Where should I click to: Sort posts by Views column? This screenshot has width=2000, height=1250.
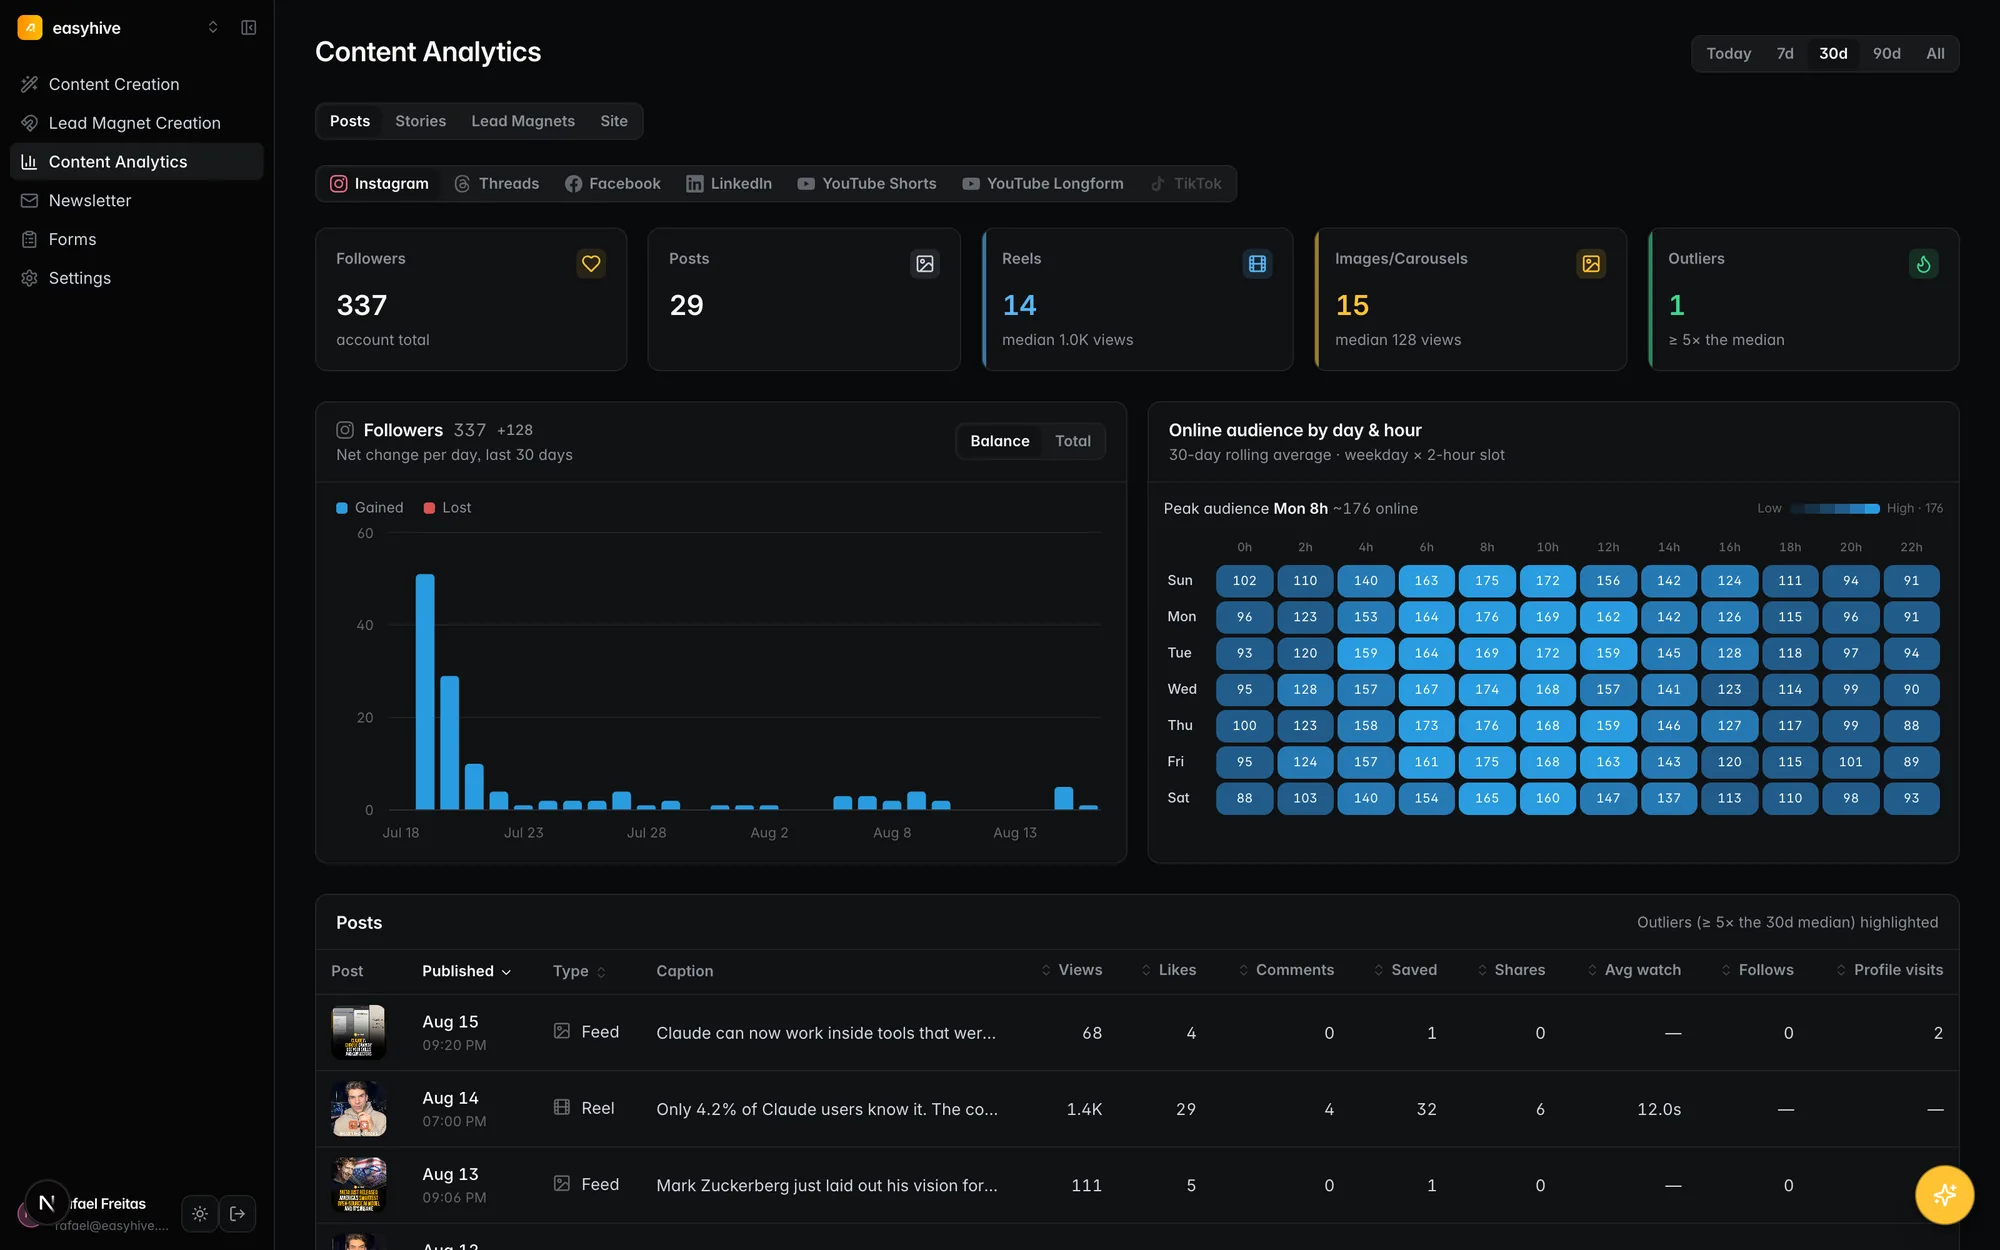(1071, 970)
